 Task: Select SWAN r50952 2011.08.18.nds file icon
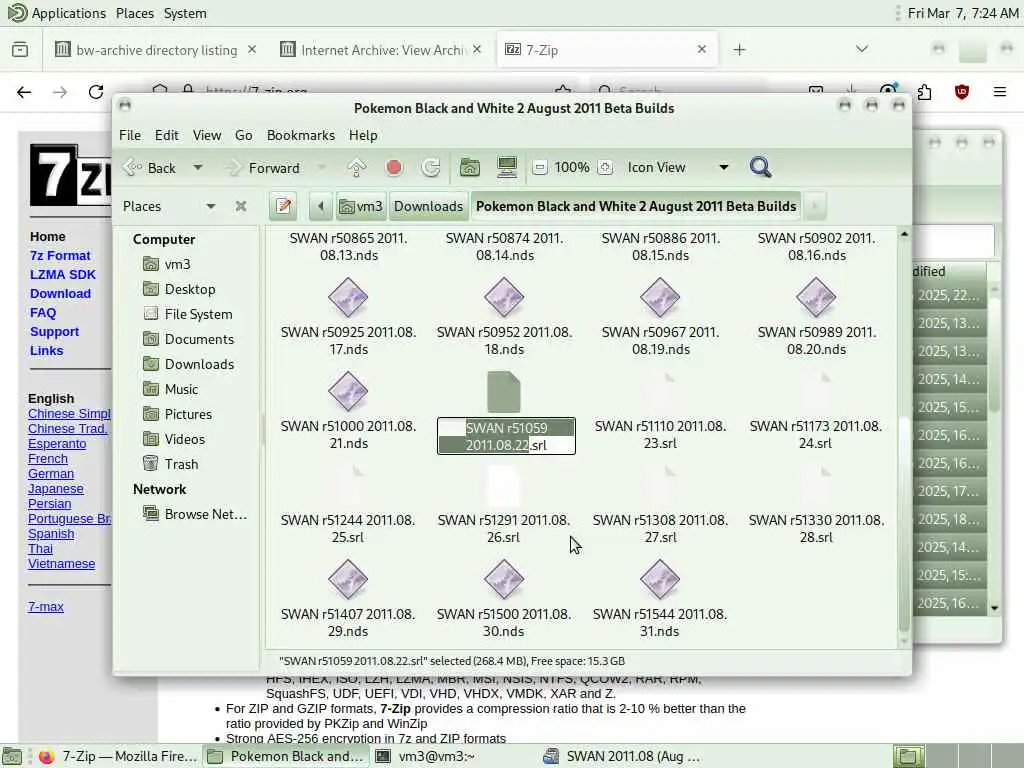(x=504, y=297)
